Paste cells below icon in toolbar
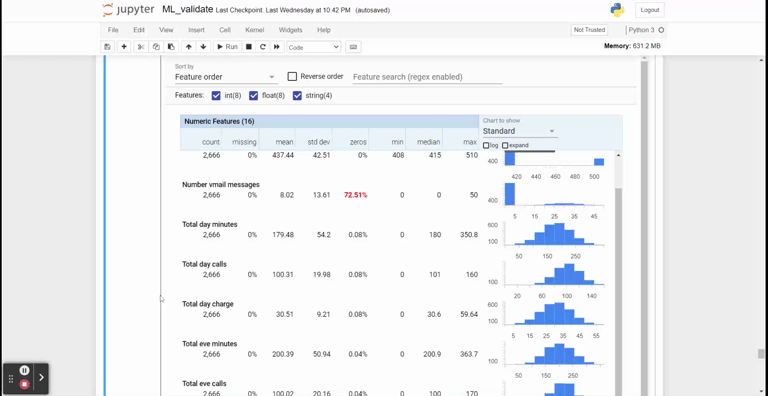The height and width of the screenshot is (396, 768). coord(170,47)
